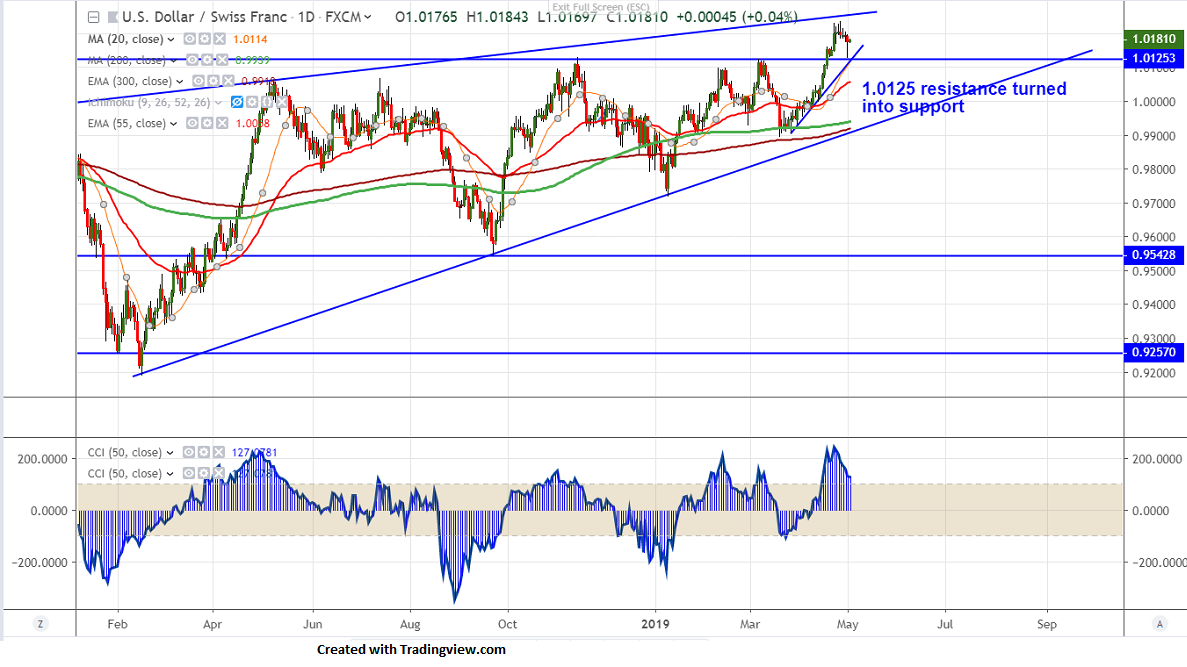Viewport: 1187px width, 667px height.
Task: Click the U.S. Dollar / Swiss Franc title
Action: (x=201, y=17)
